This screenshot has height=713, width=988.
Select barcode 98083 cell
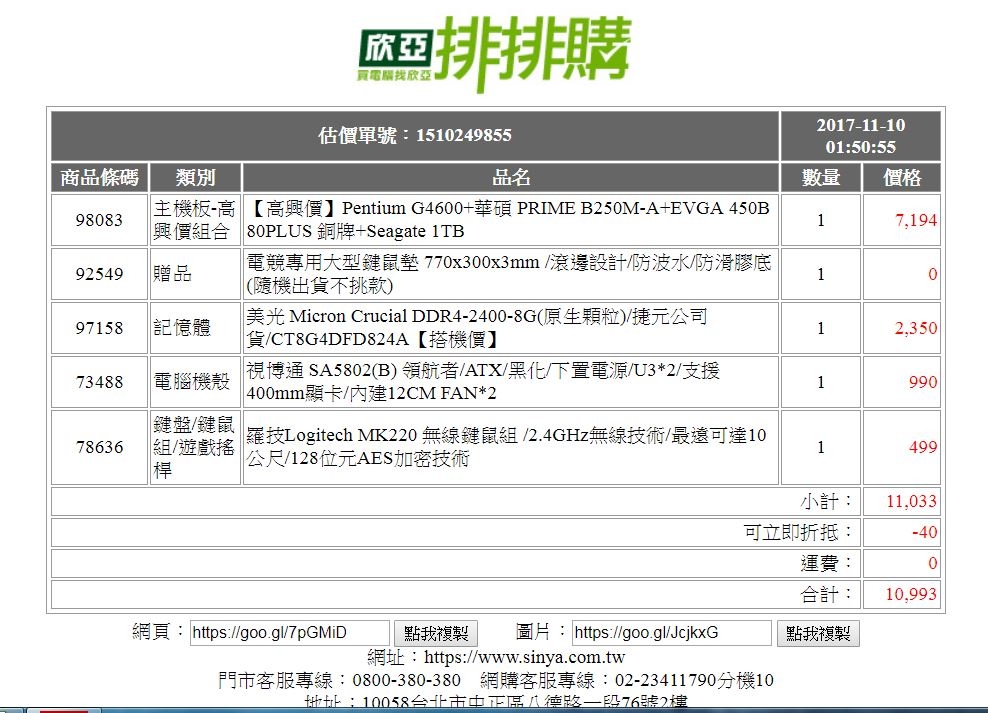tap(100, 220)
